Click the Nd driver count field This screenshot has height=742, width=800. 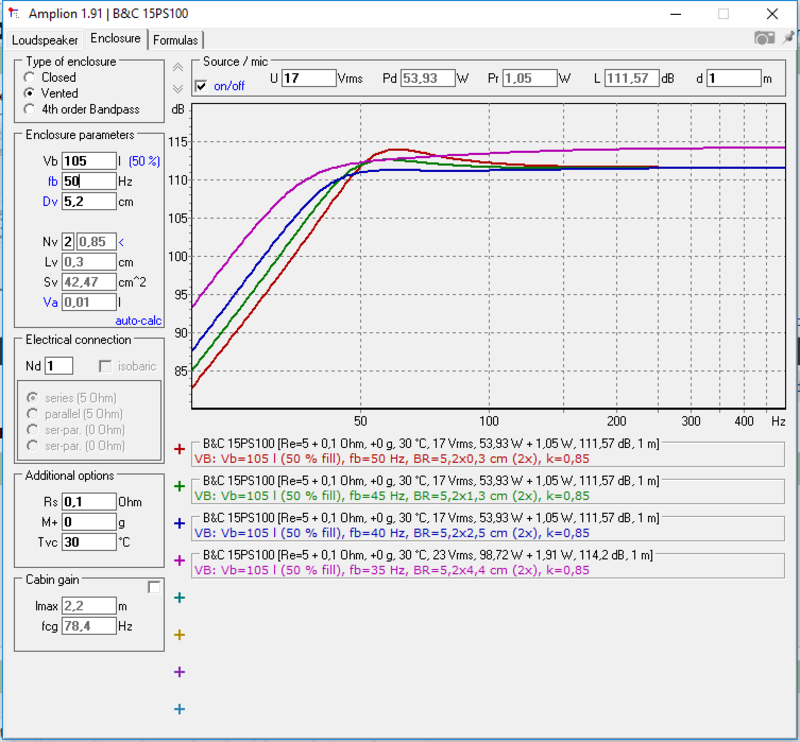tap(59, 366)
